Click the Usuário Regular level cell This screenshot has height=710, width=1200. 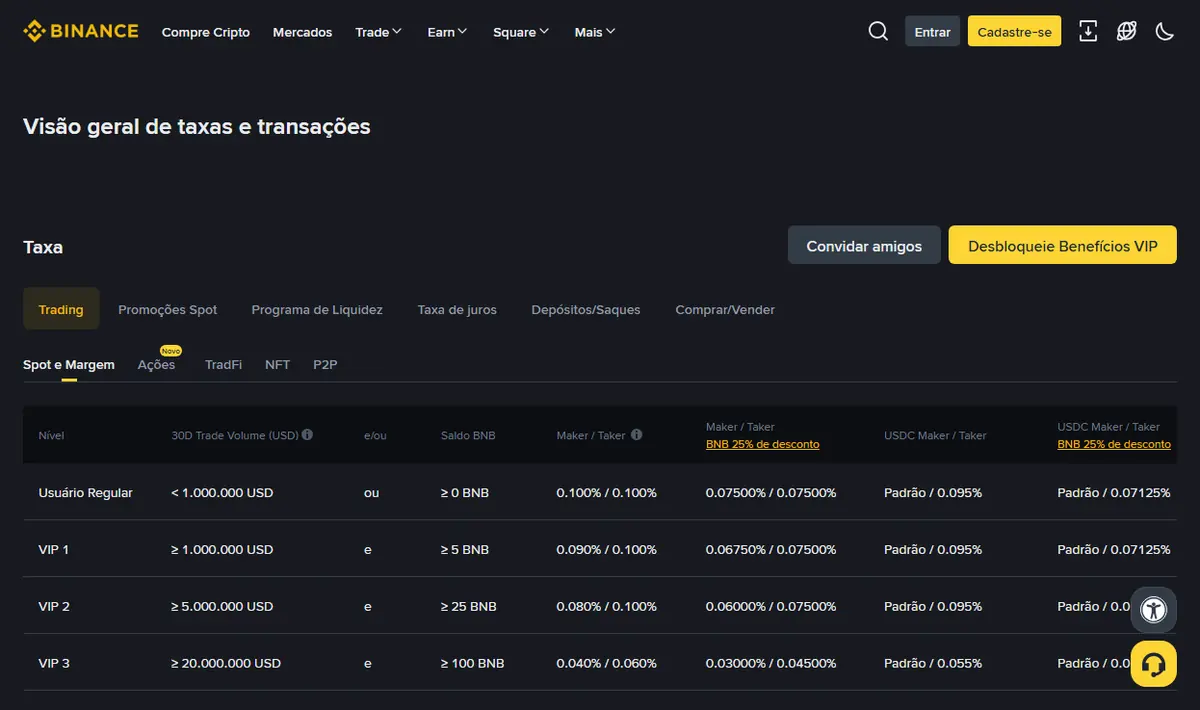pyautogui.click(x=85, y=492)
